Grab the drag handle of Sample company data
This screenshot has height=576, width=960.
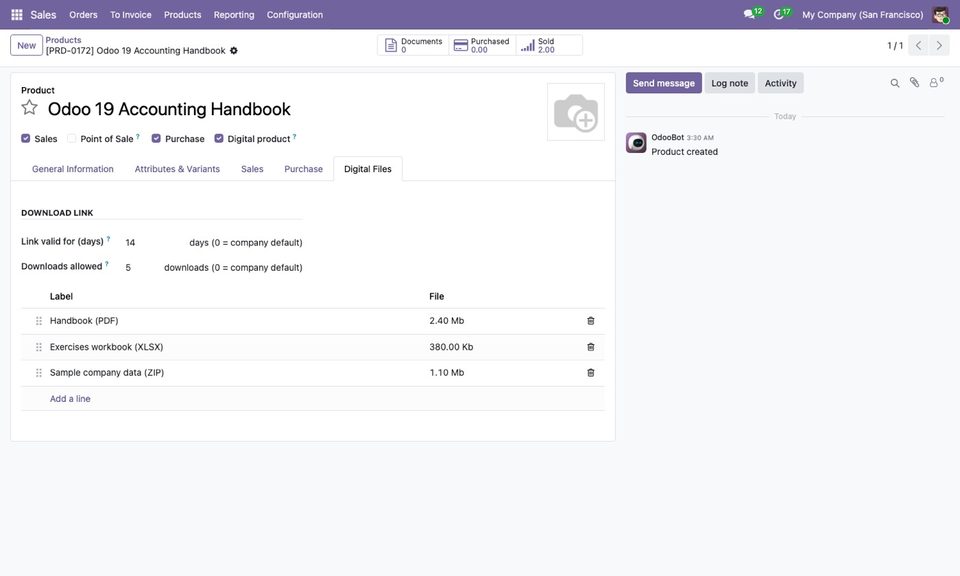click(39, 373)
